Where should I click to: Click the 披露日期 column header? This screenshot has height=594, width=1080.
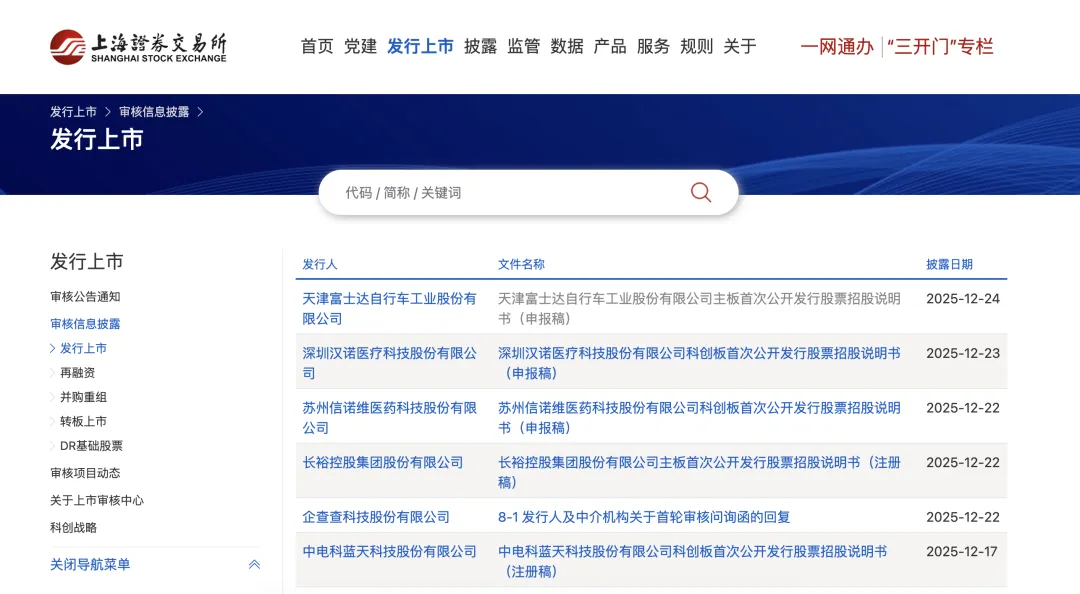pyautogui.click(x=949, y=264)
